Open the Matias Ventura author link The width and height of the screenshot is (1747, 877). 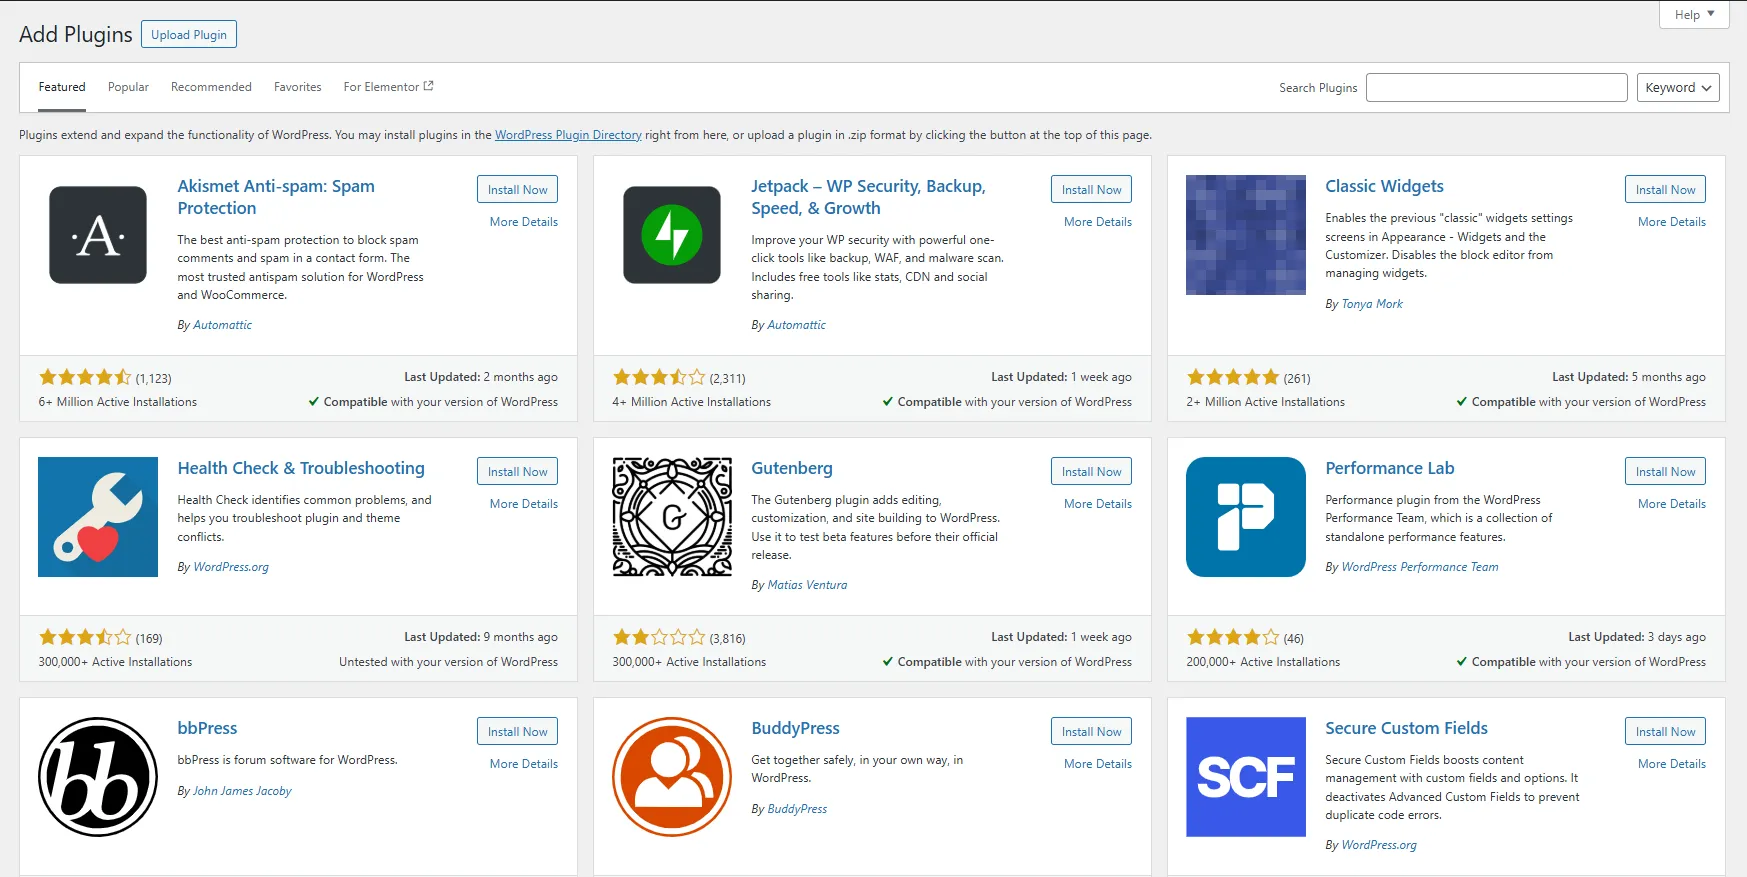(807, 585)
